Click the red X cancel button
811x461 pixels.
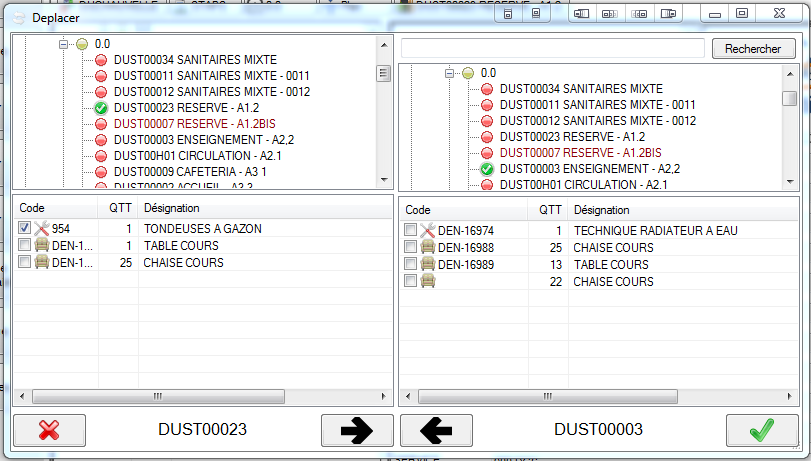pos(48,430)
